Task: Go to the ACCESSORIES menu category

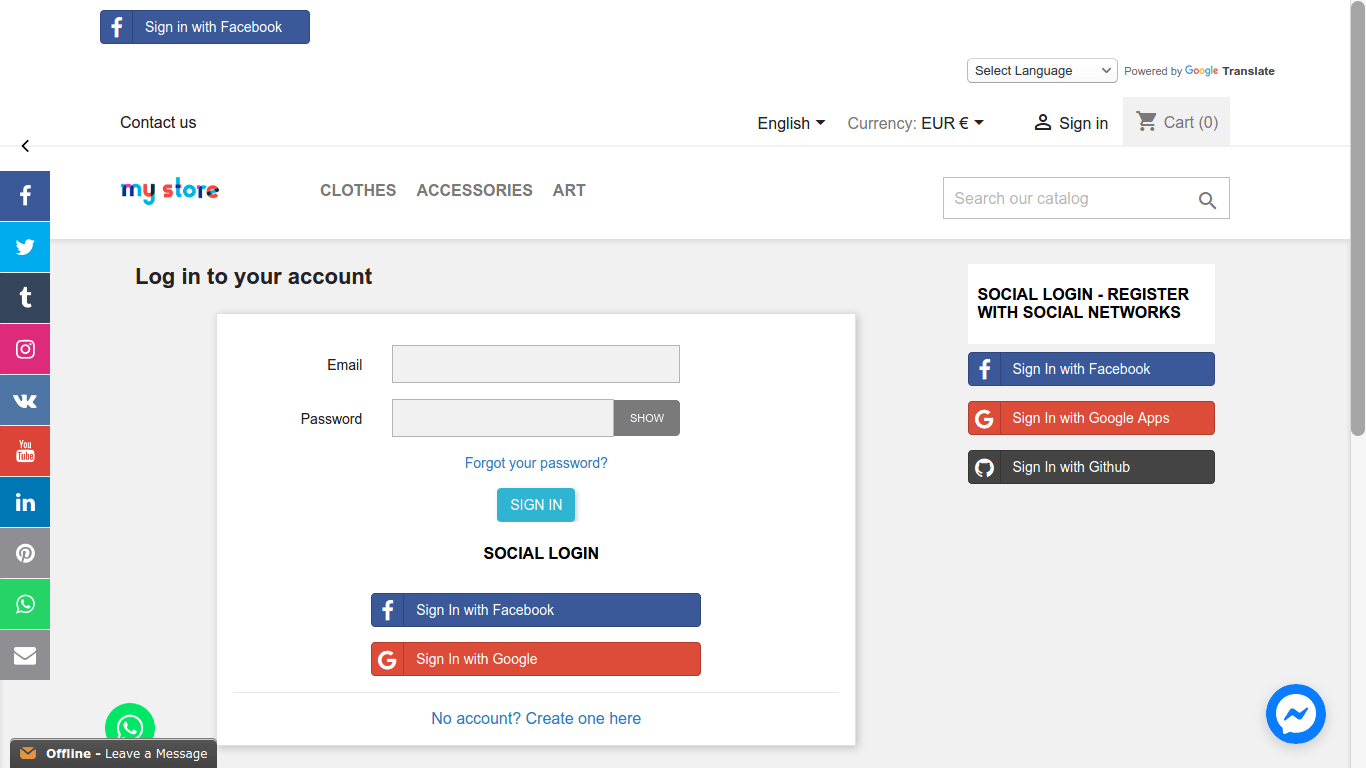Action: click(474, 190)
